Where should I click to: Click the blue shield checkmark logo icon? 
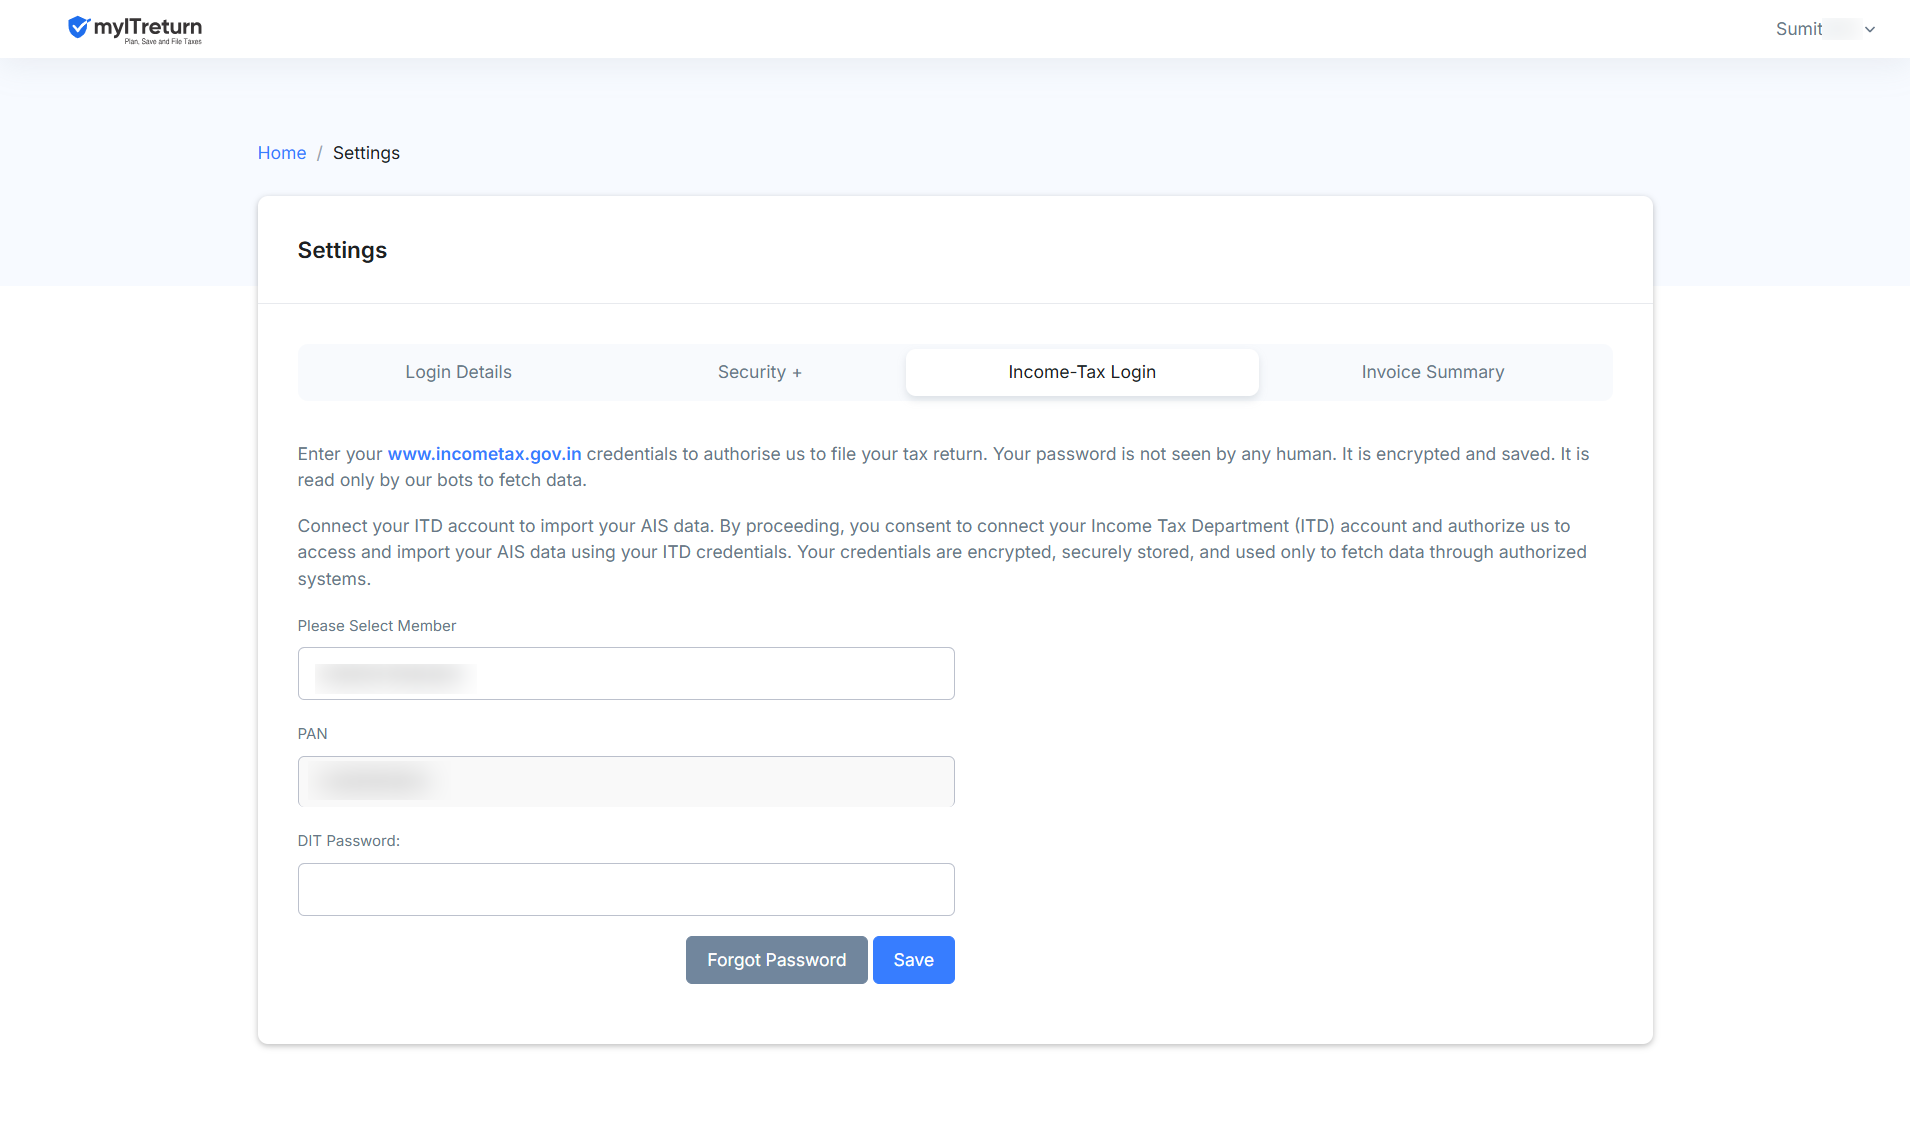click(78, 27)
